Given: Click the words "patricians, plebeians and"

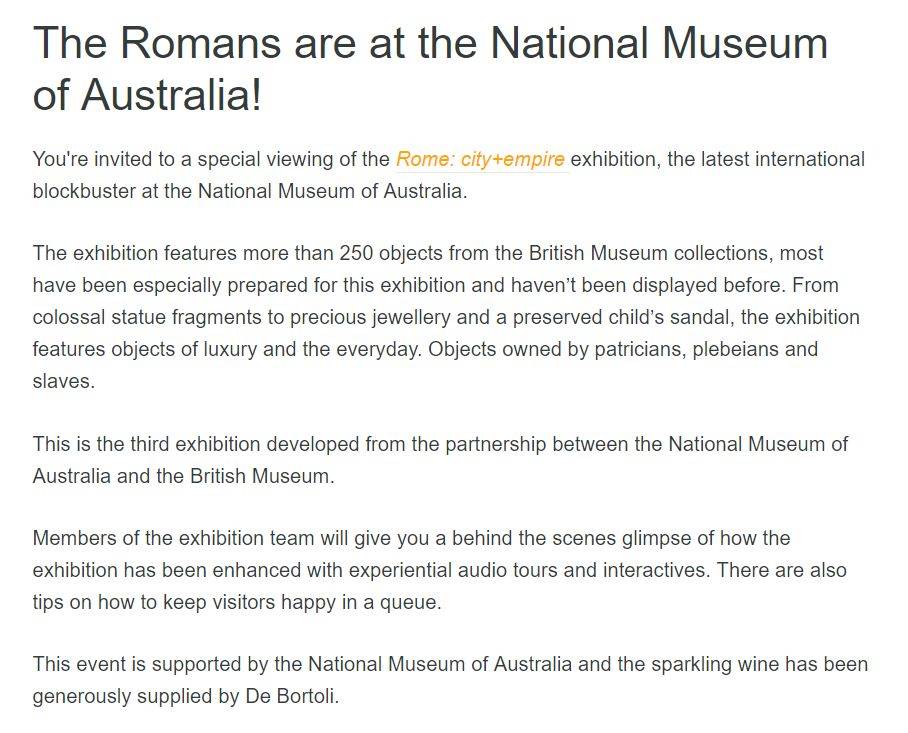Looking at the screenshot, I should [706, 350].
